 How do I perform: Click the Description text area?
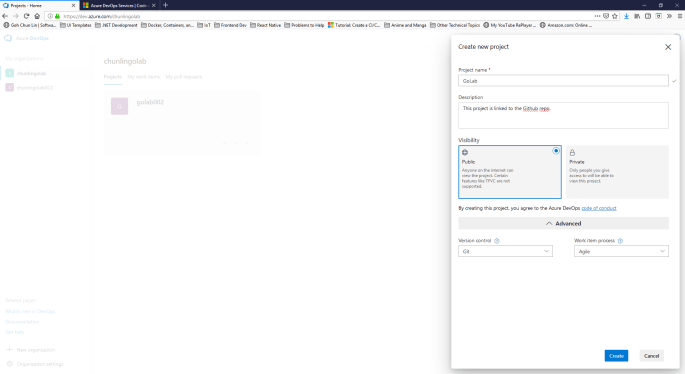tap(563, 115)
